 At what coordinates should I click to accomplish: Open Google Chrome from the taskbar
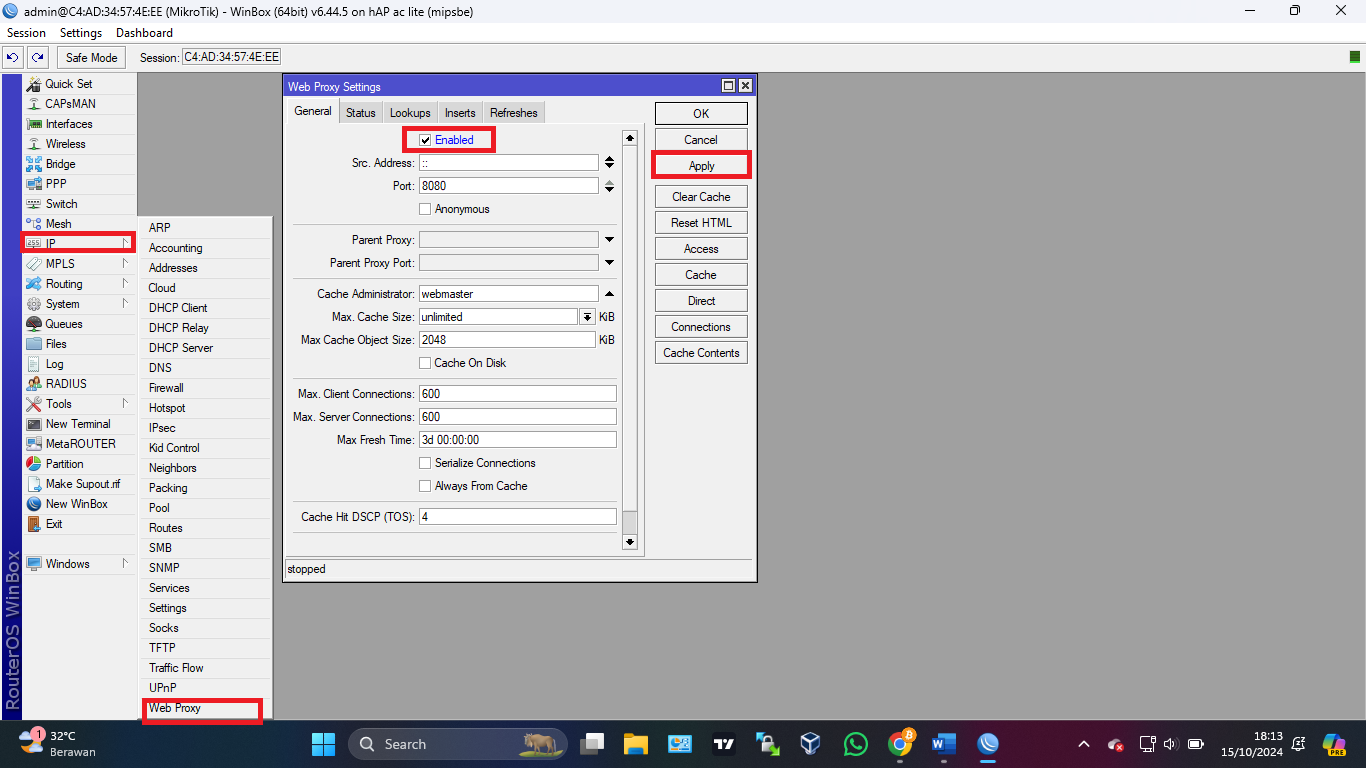pos(900,744)
